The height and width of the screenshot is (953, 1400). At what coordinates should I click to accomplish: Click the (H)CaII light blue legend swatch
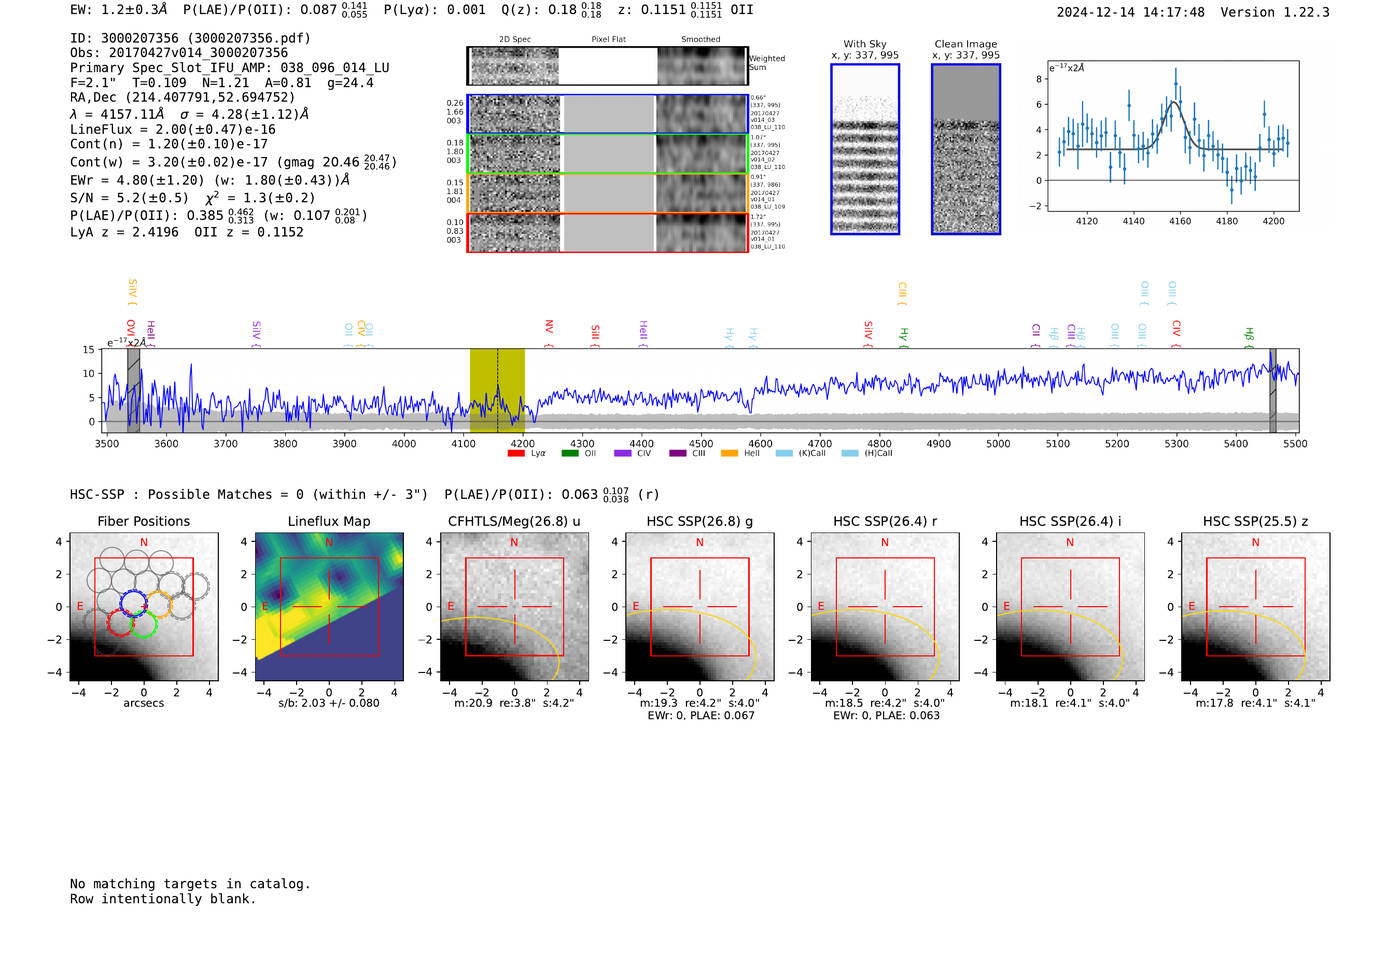tap(850, 454)
